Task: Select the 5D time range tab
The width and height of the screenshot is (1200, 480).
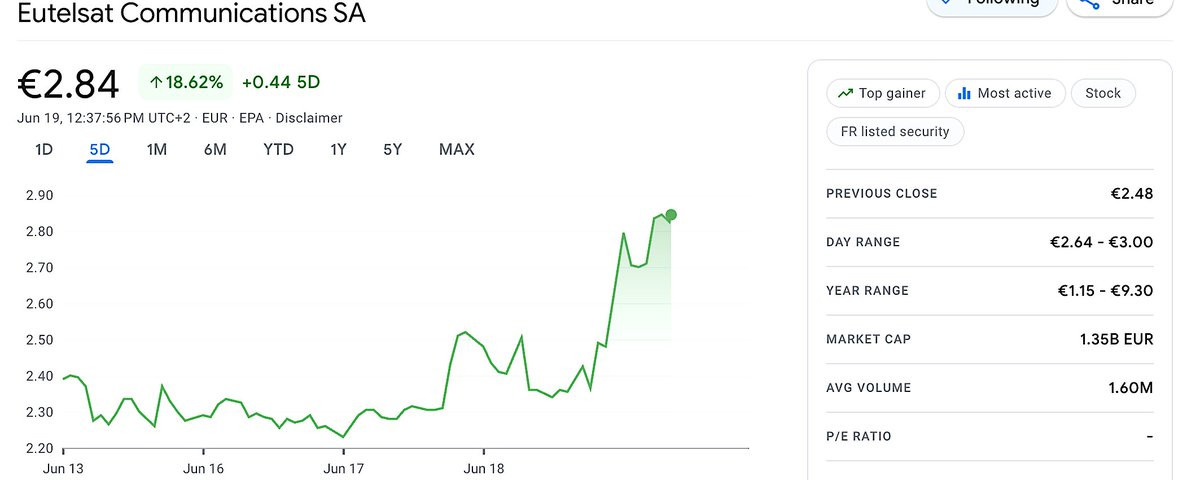Action: pos(100,150)
